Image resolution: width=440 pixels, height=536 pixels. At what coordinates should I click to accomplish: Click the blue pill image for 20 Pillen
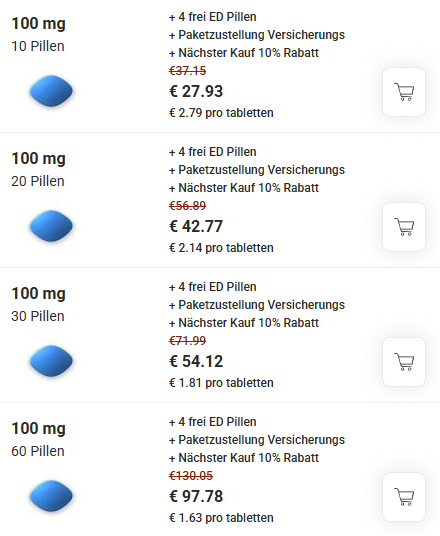click(x=51, y=226)
